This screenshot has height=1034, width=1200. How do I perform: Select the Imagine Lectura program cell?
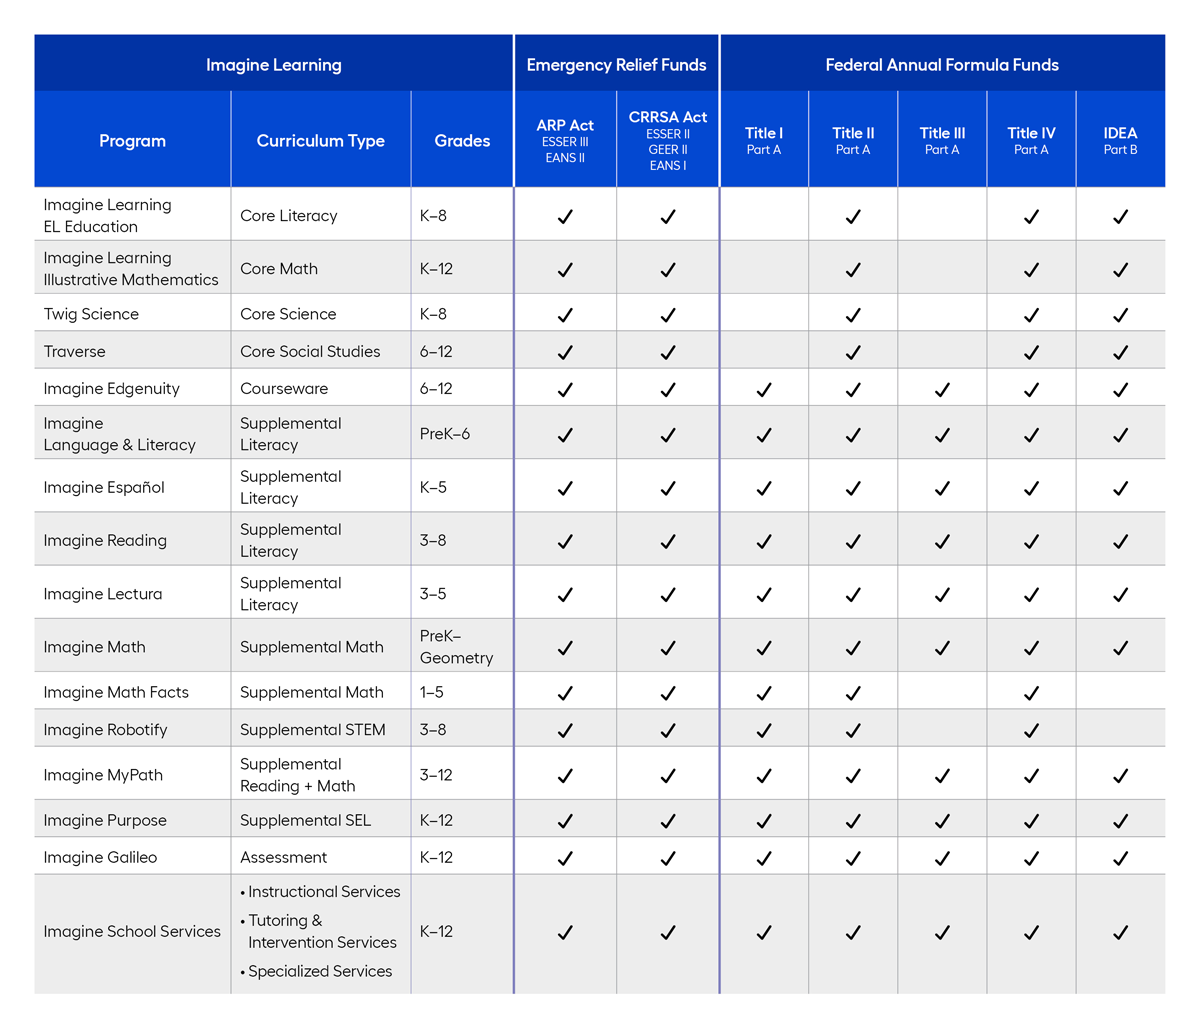pos(132,593)
